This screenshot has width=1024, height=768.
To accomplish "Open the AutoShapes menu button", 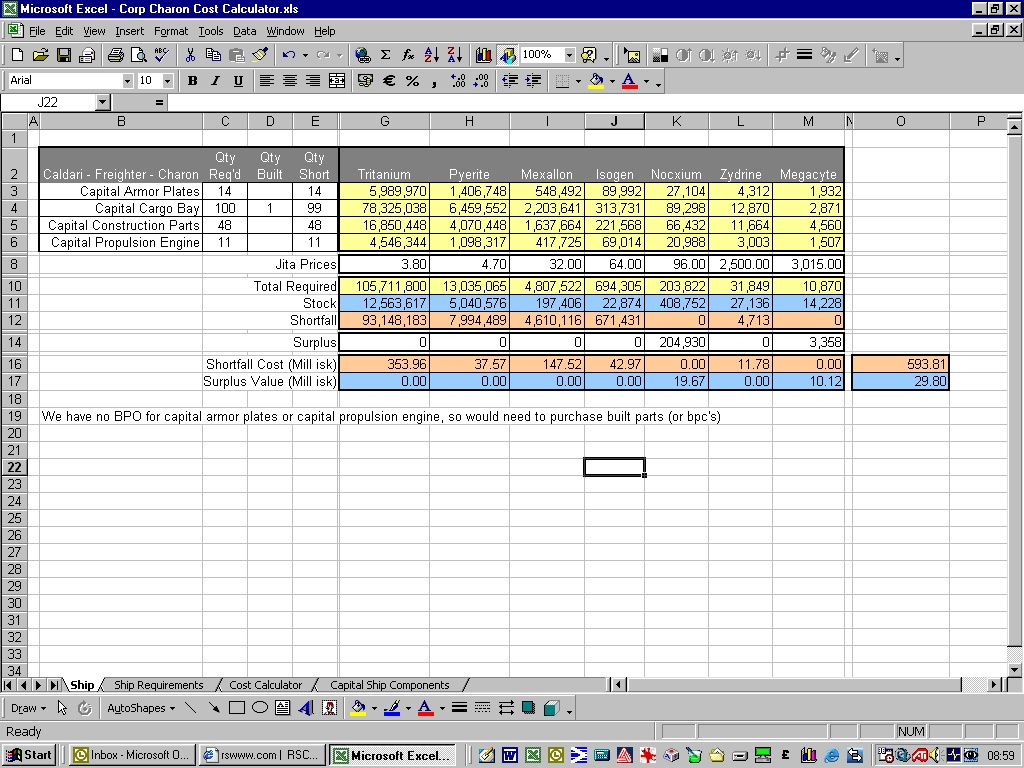I will (x=140, y=708).
